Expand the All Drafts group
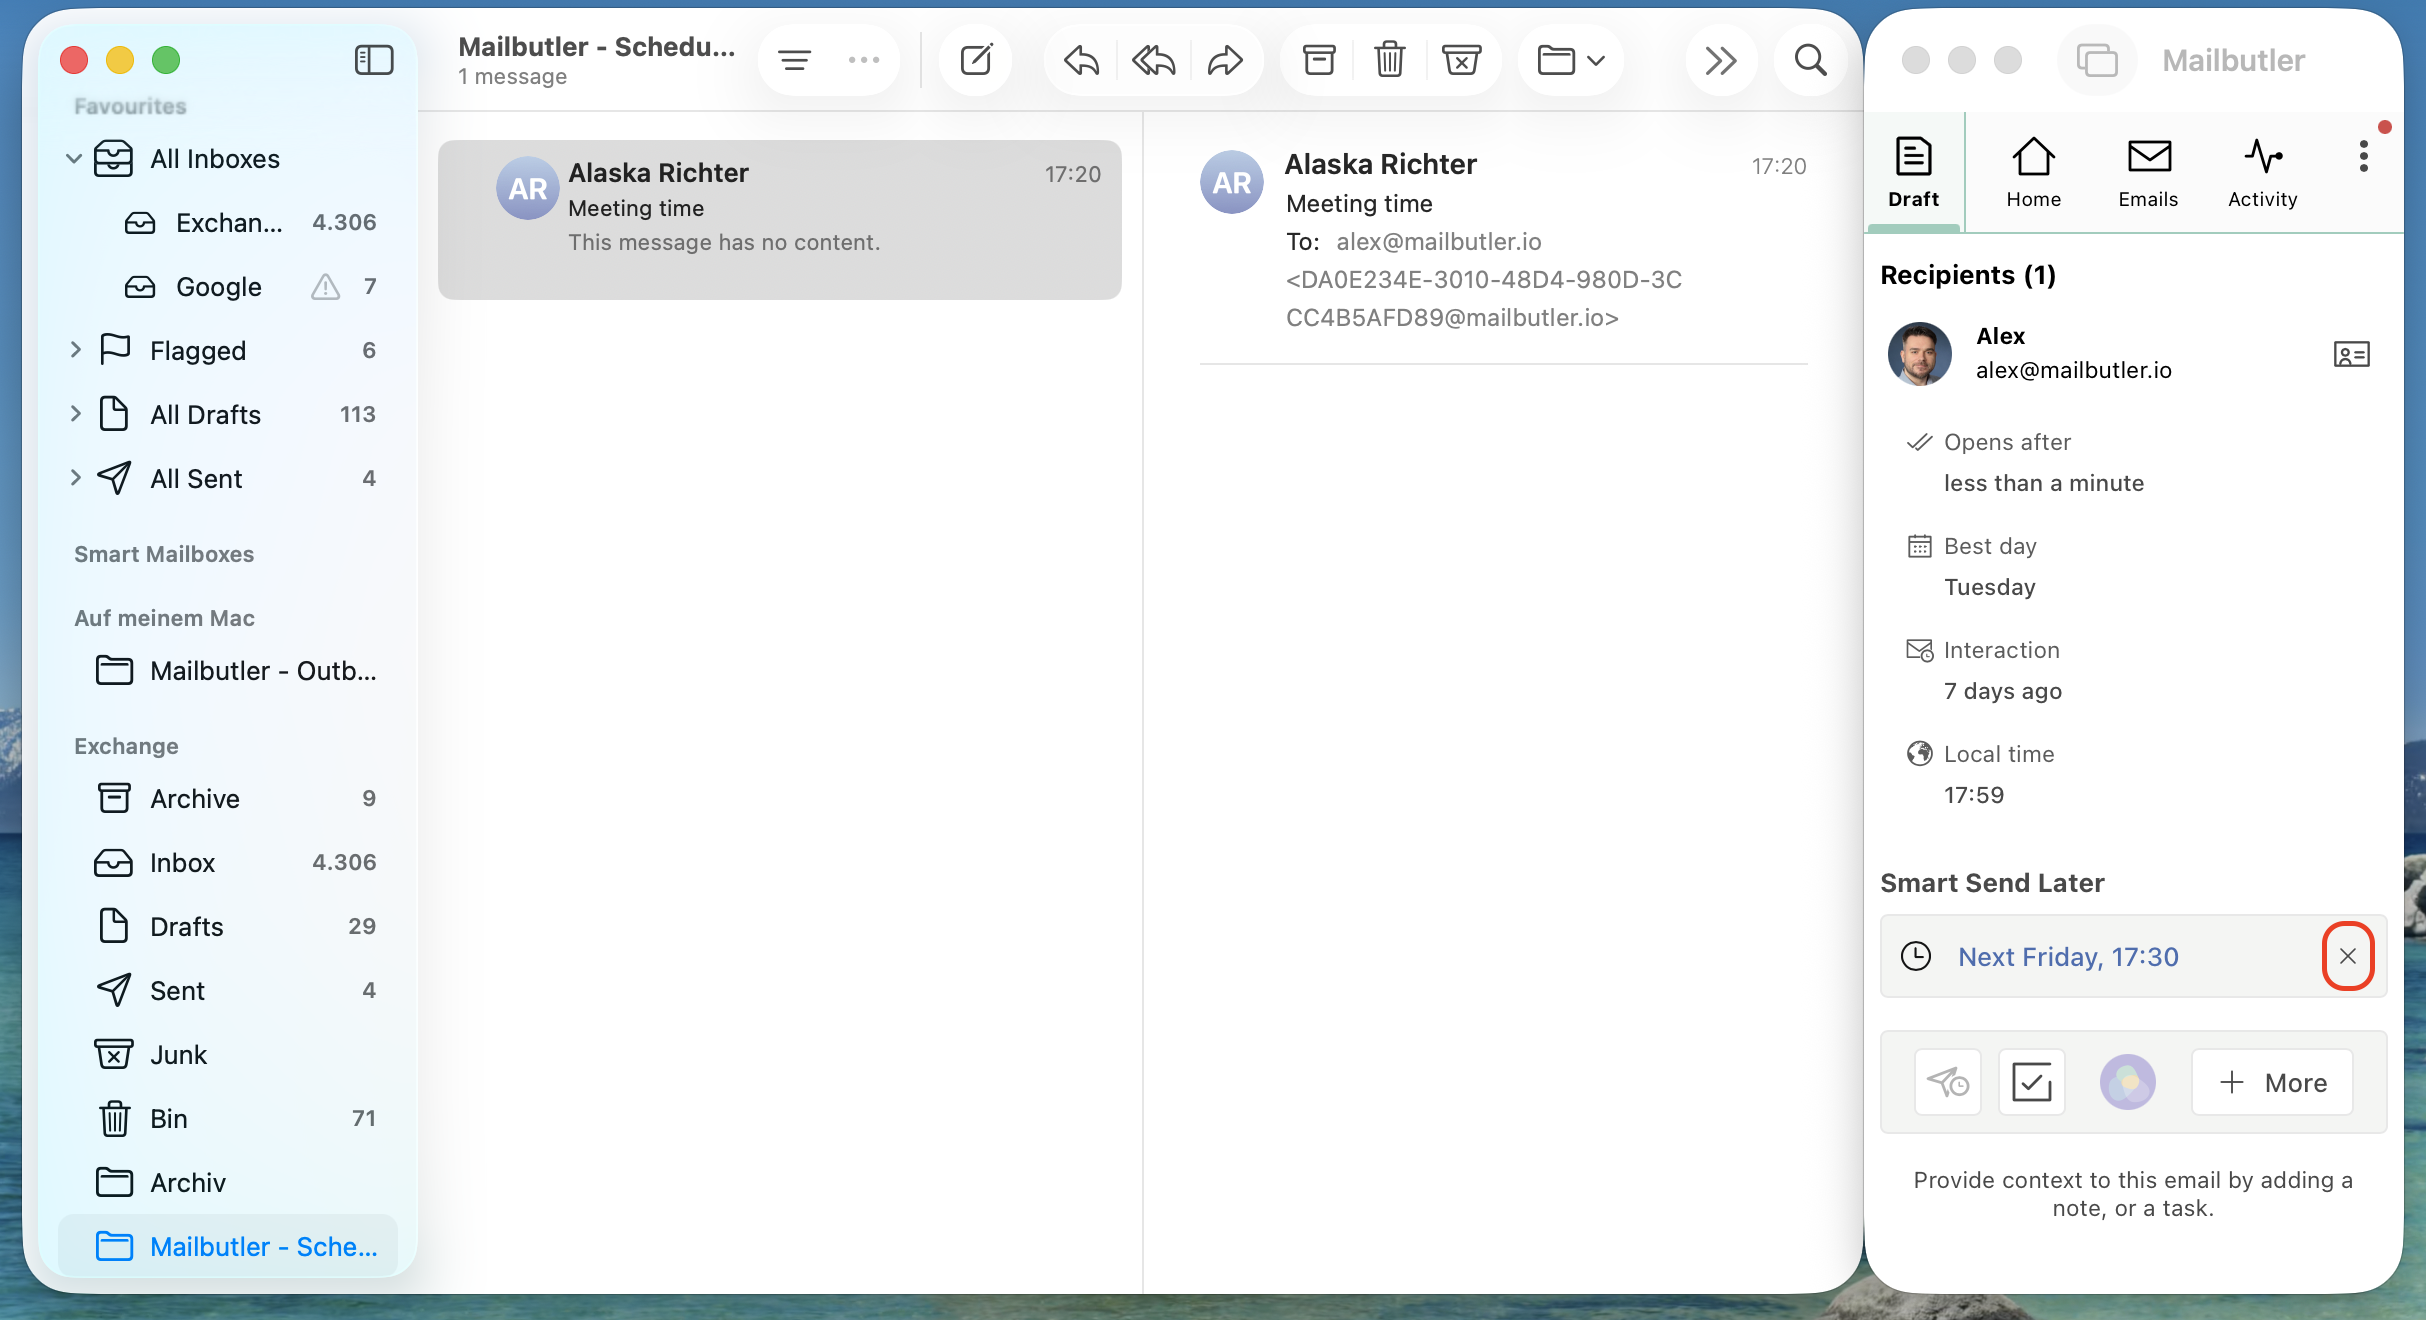Screen dimensions: 2426x1320 [75, 414]
